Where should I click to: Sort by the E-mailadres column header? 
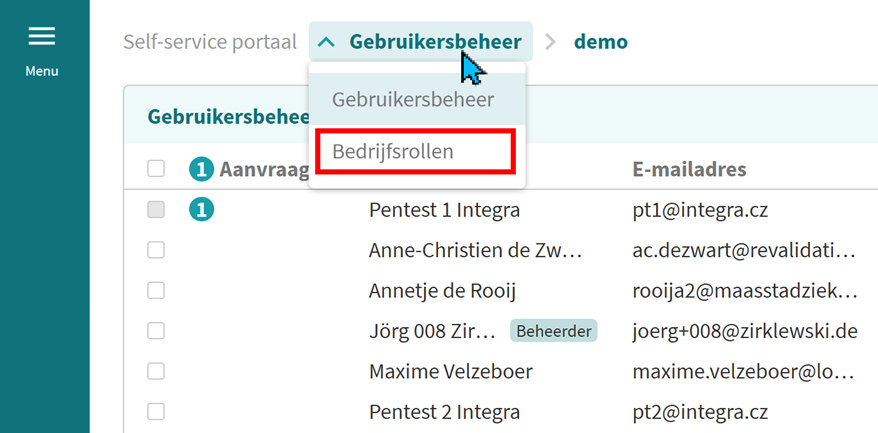click(x=689, y=169)
